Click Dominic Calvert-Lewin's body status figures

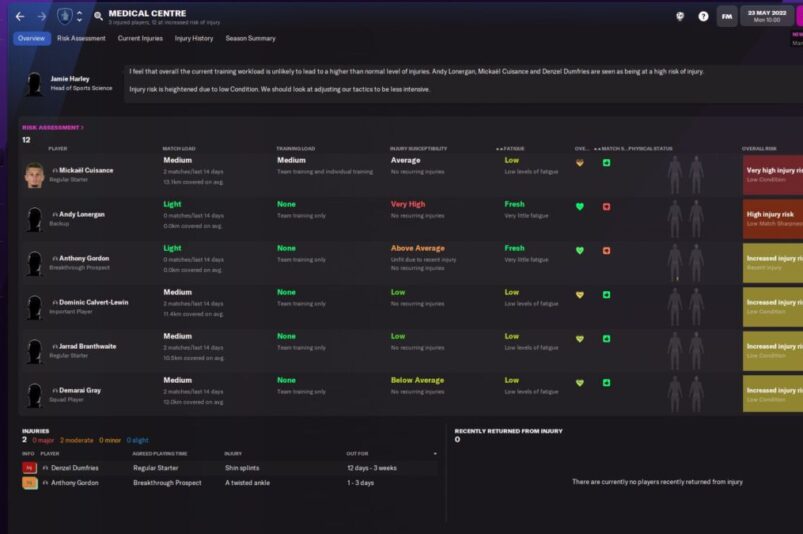[686, 306]
